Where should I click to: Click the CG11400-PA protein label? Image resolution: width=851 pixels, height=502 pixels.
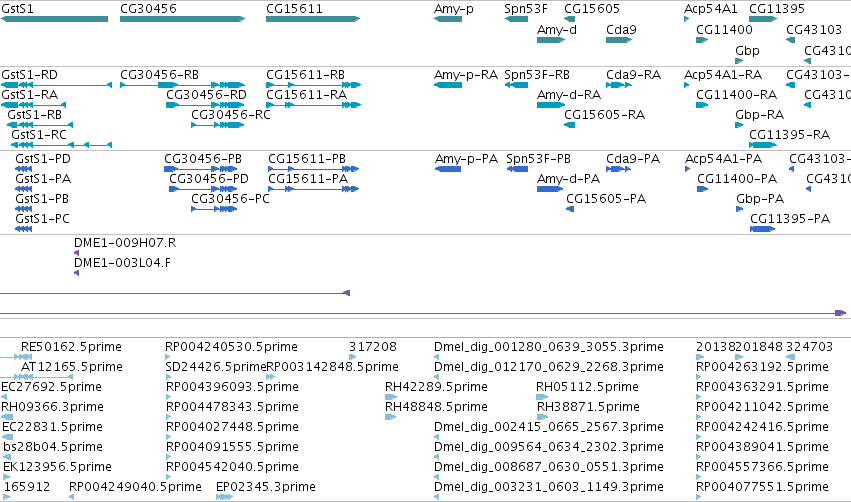pyautogui.click(x=737, y=179)
